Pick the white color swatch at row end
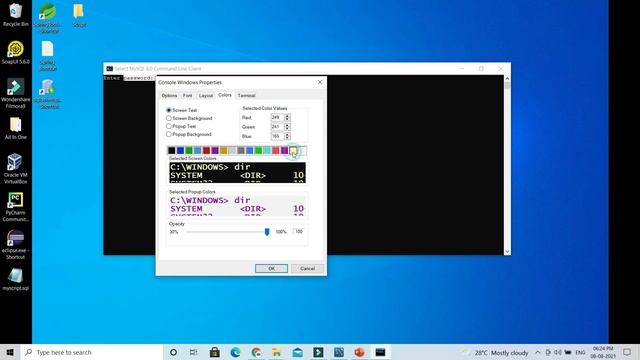The image size is (640, 360). click(302, 151)
